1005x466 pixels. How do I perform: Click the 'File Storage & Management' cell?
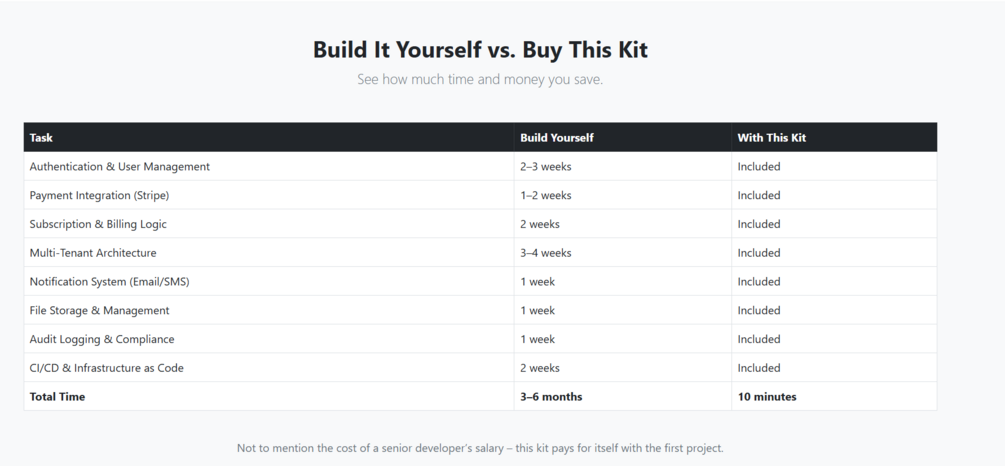point(99,311)
